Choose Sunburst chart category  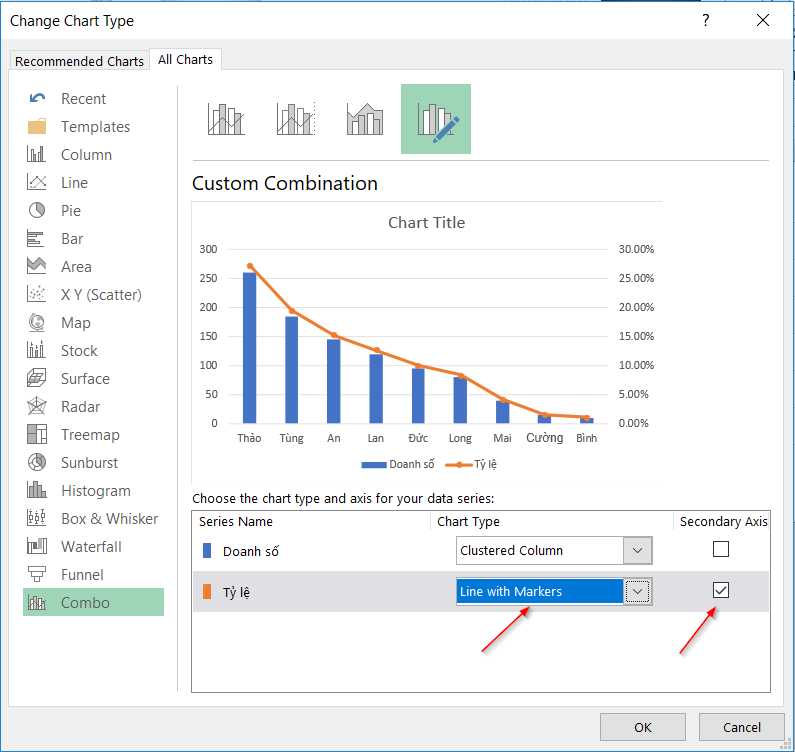(93, 462)
